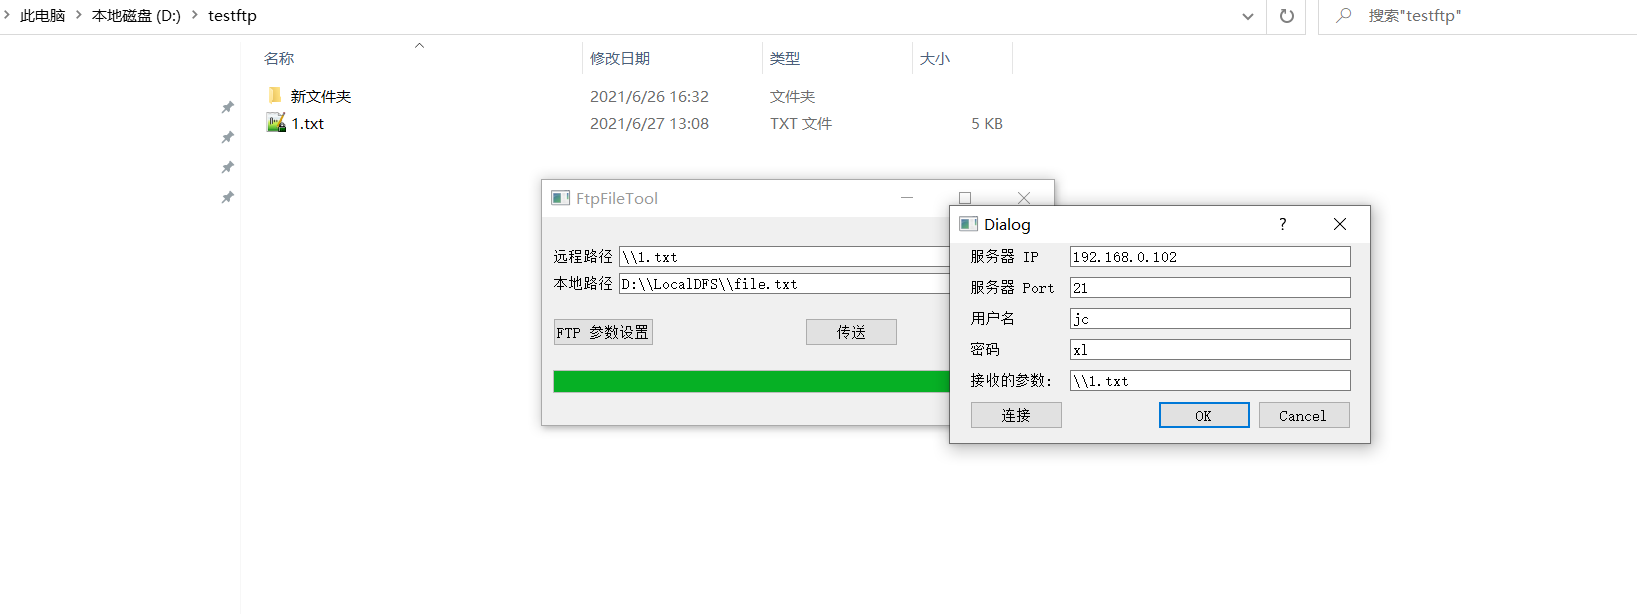The height and width of the screenshot is (614, 1637).
Task: Click the first quick access pin icon
Action: 228,107
